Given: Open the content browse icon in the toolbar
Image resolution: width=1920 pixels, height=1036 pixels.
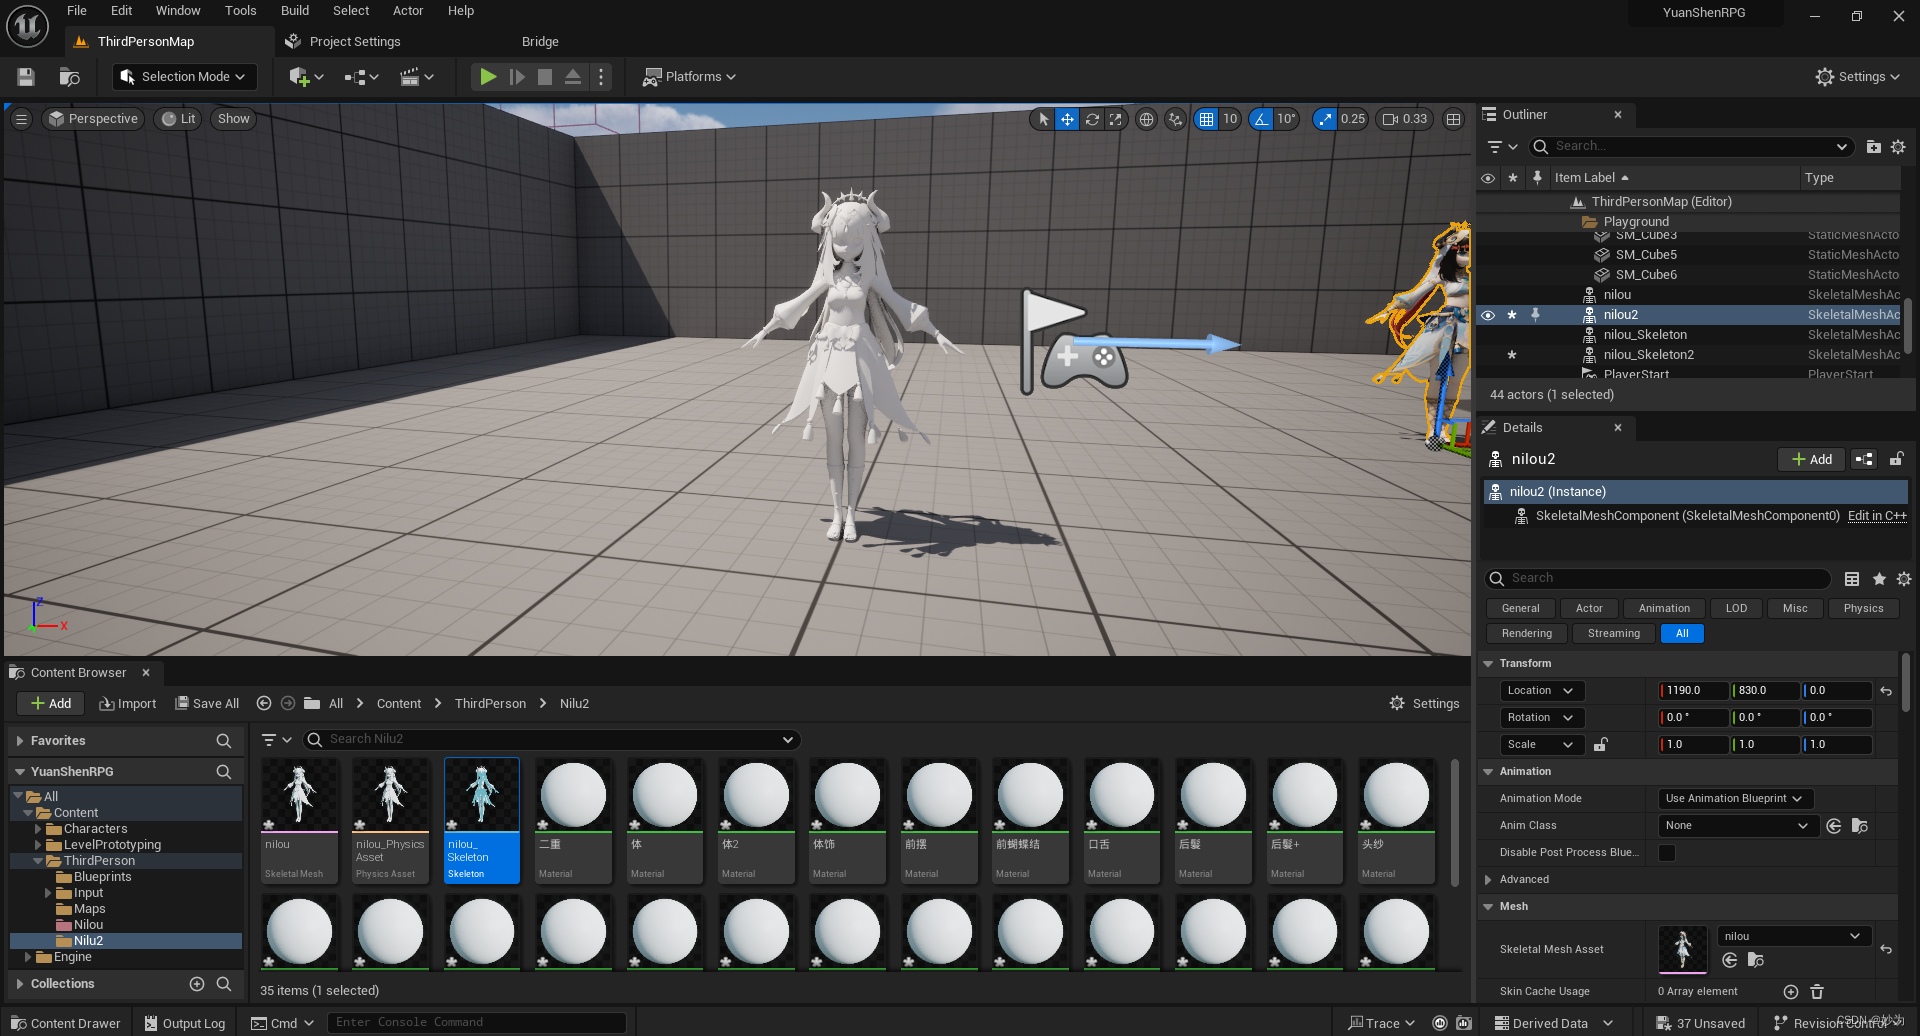Looking at the screenshot, I should (69, 77).
